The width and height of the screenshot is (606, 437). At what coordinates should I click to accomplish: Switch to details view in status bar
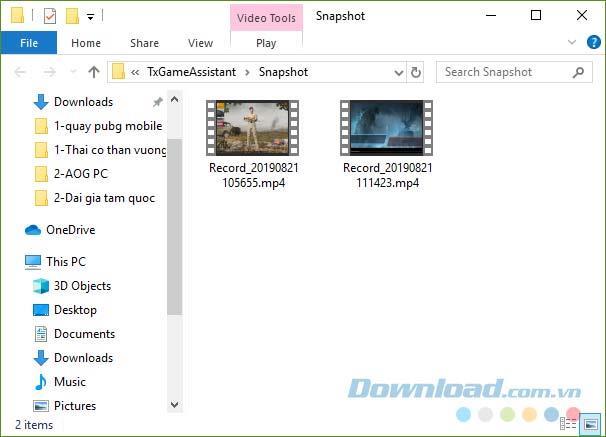click(568, 425)
